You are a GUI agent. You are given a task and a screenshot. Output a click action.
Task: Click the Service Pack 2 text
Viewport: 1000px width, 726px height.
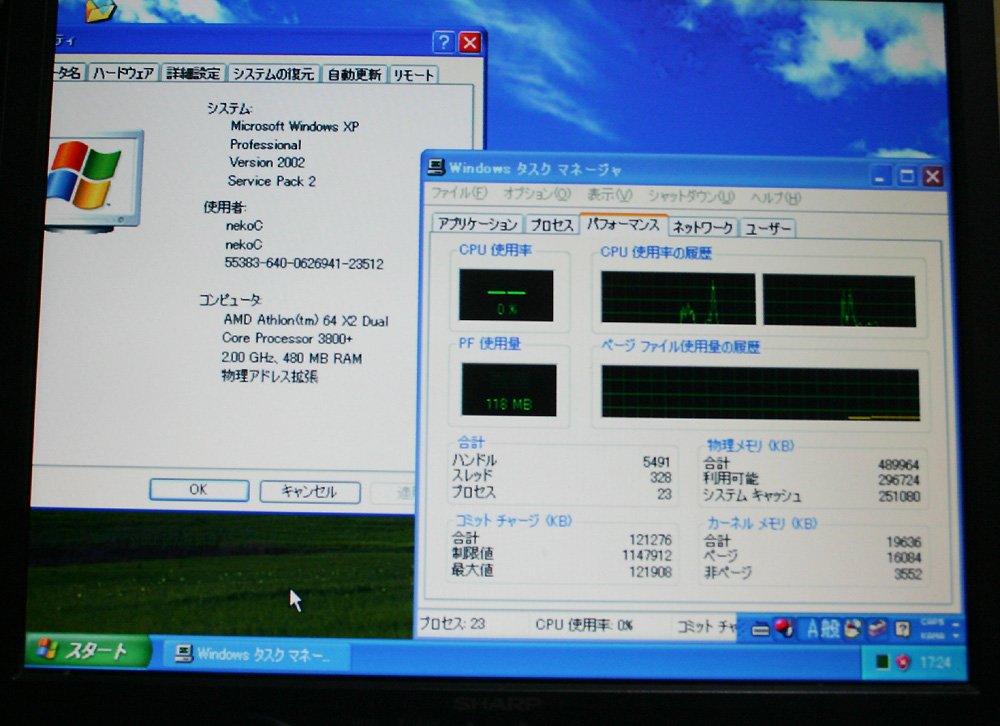pyautogui.click(x=272, y=181)
